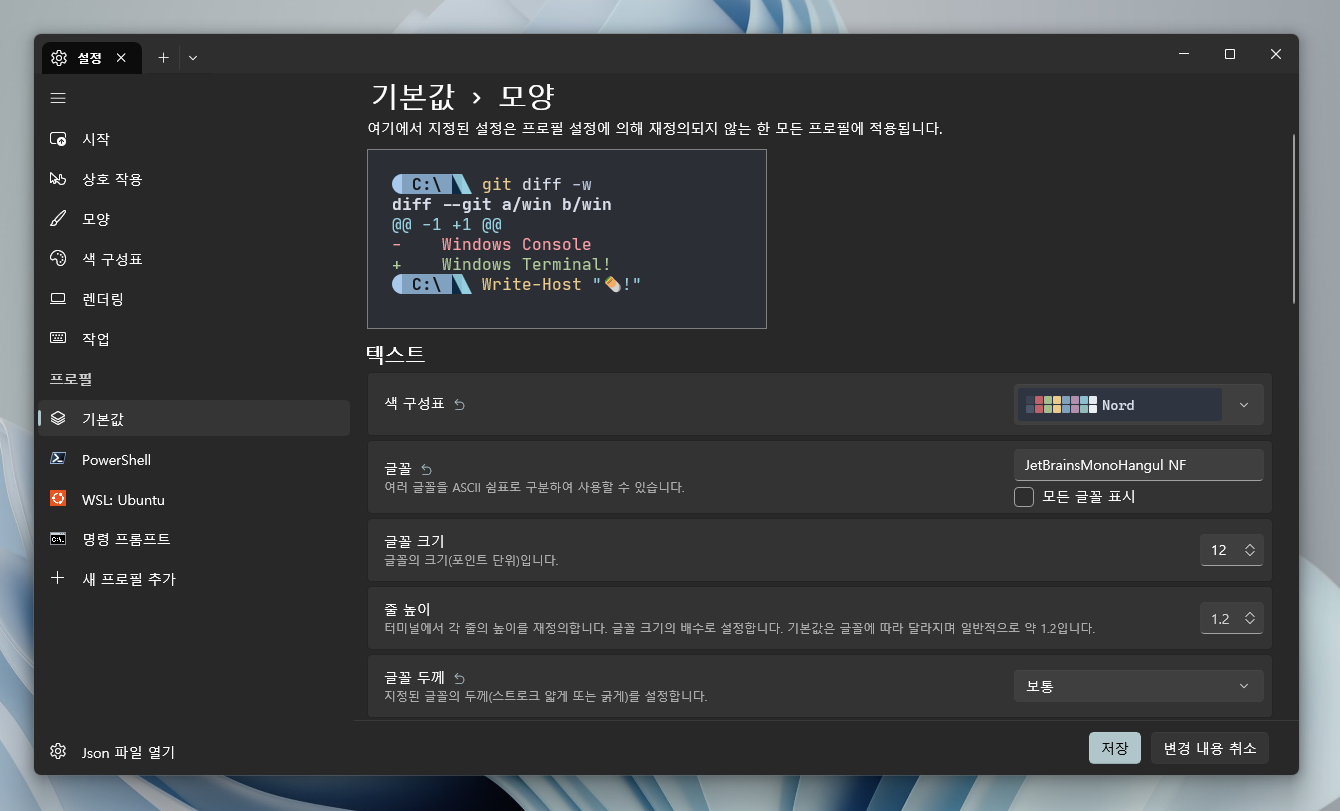The width and height of the screenshot is (1340, 811).
Task: Maximize the Terminal window
Action: (x=1230, y=54)
